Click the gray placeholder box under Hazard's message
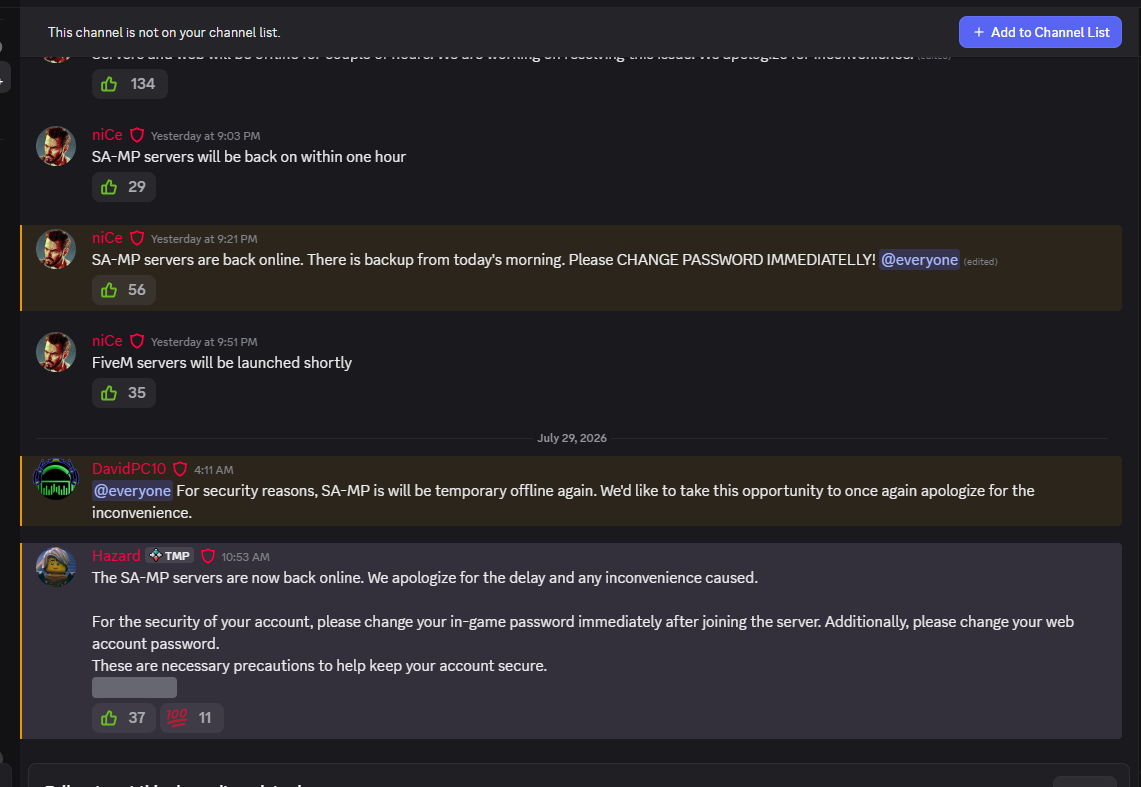This screenshot has width=1141, height=787. [x=135, y=687]
